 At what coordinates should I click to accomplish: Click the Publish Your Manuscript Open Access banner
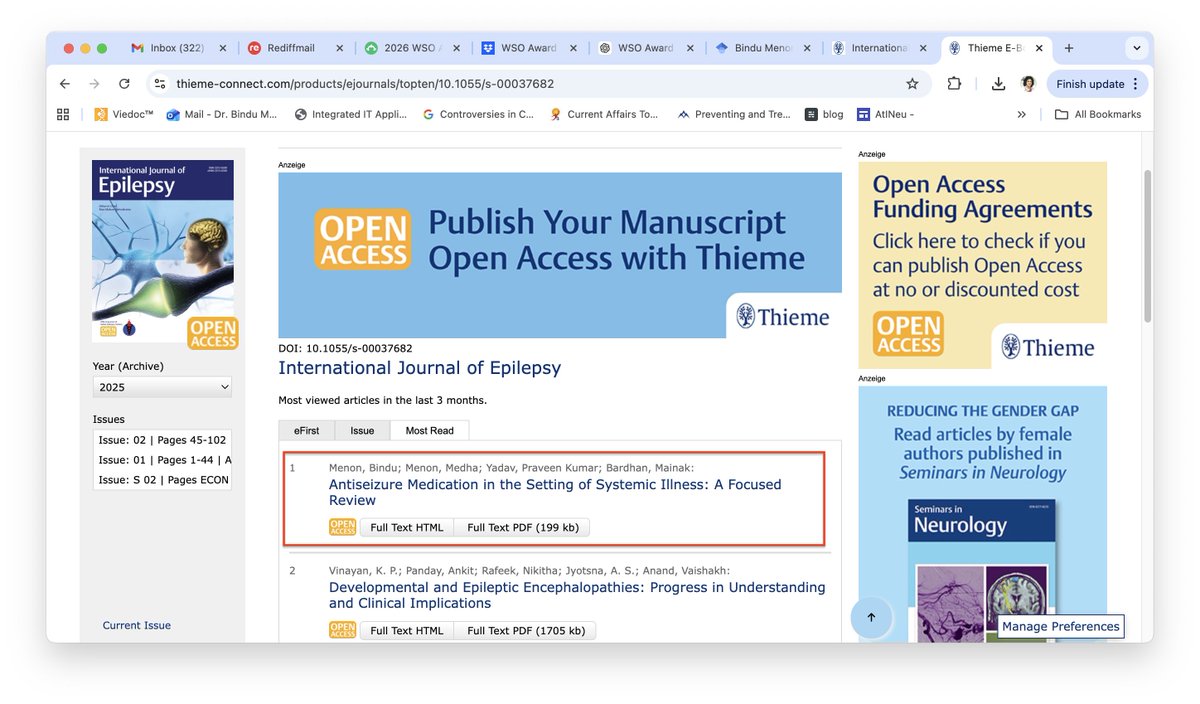[x=560, y=255]
